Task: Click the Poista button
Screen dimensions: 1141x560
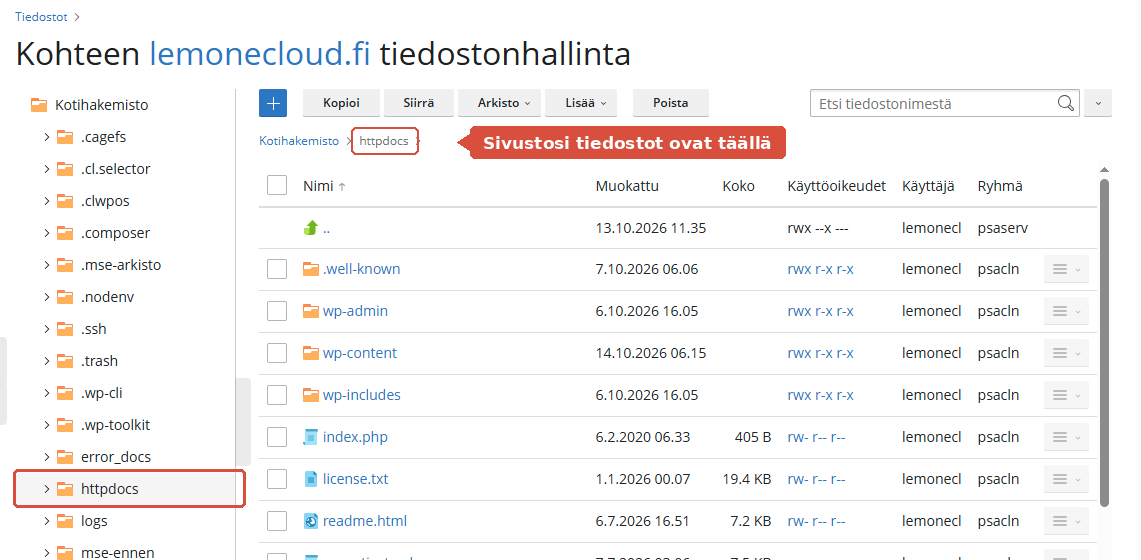Action: coord(671,103)
